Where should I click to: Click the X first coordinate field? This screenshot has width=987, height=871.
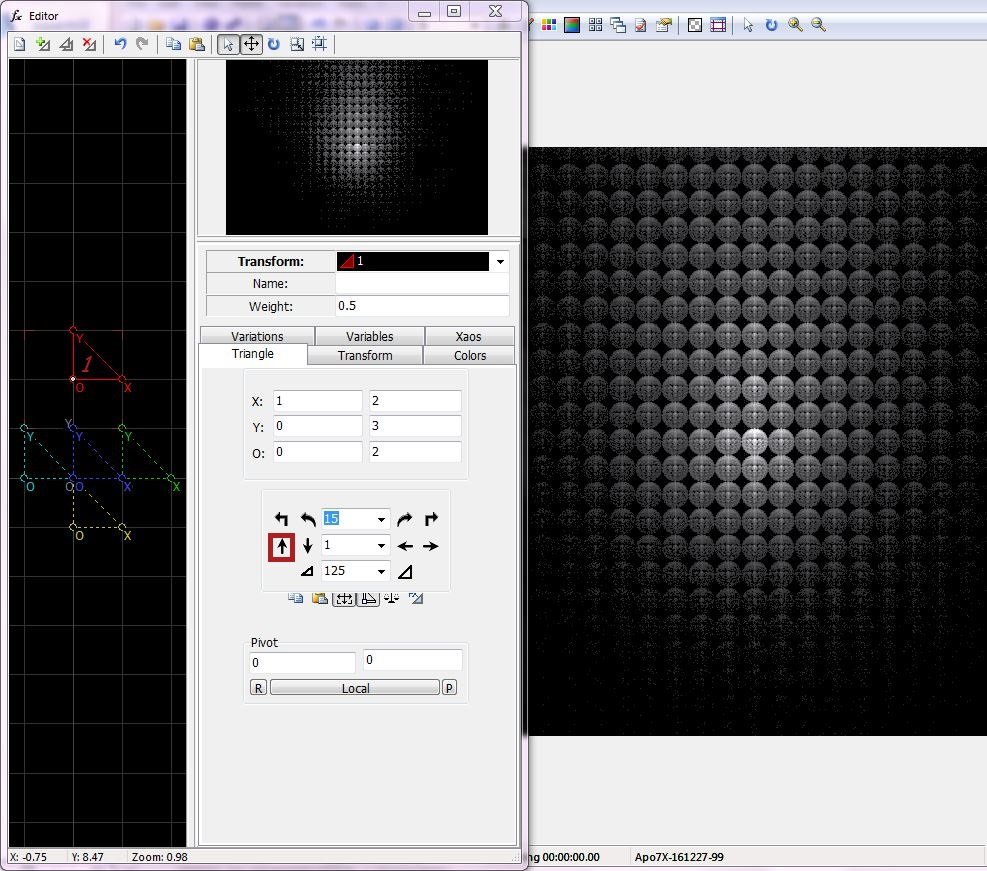(x=317, y=401)
